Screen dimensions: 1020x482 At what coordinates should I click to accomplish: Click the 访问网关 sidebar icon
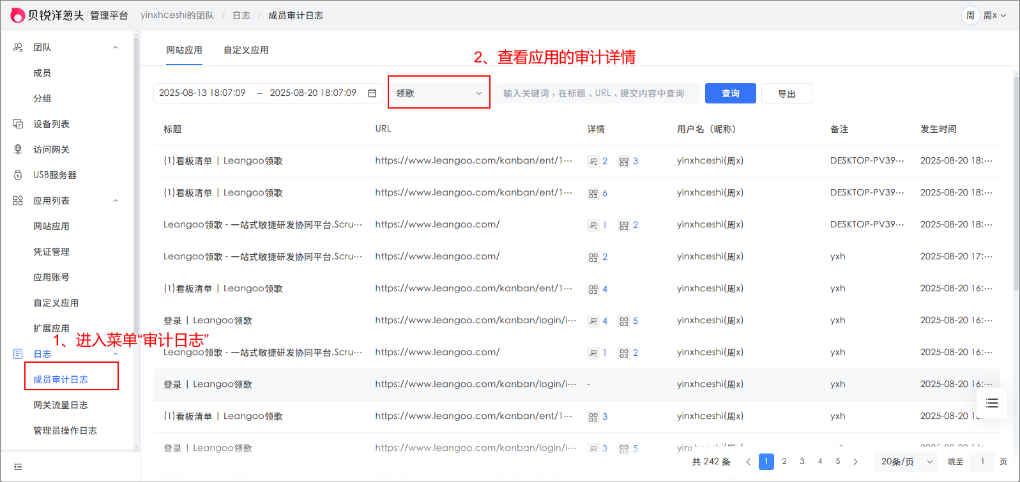tap(19, 150)
